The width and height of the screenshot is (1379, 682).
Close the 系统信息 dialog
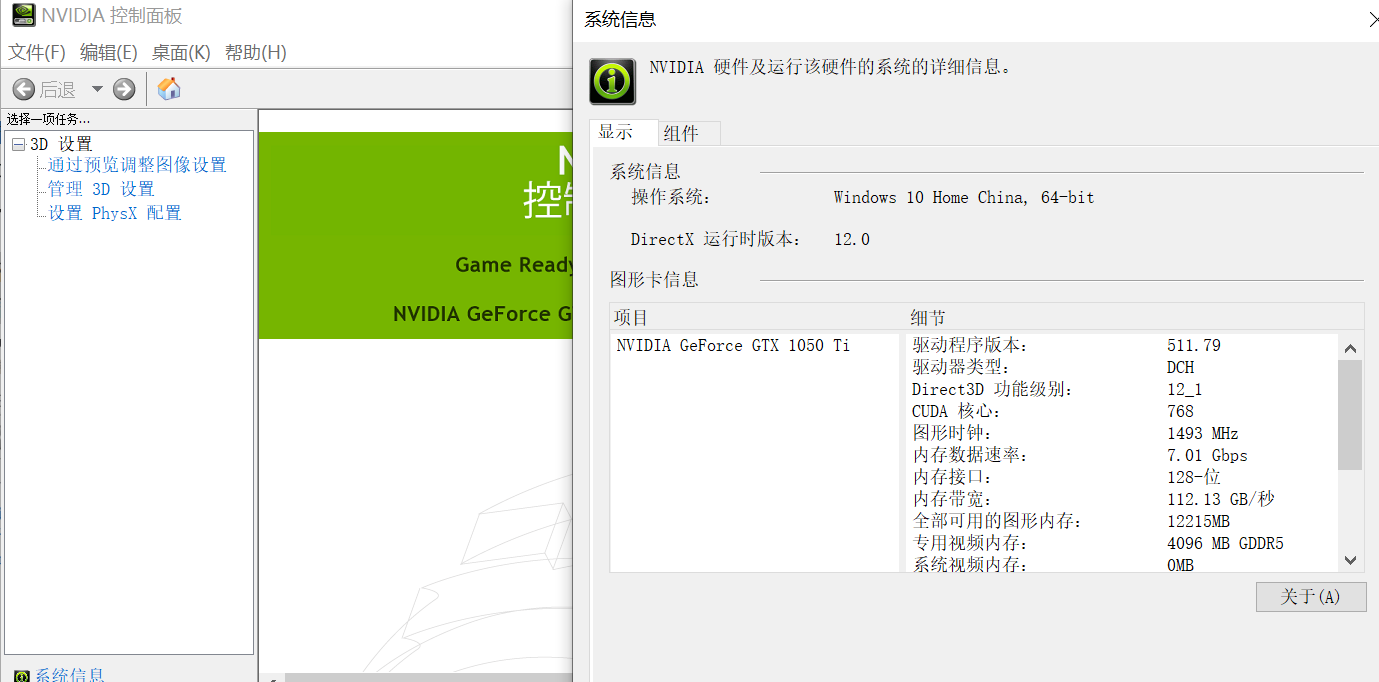click(1373, 19)
